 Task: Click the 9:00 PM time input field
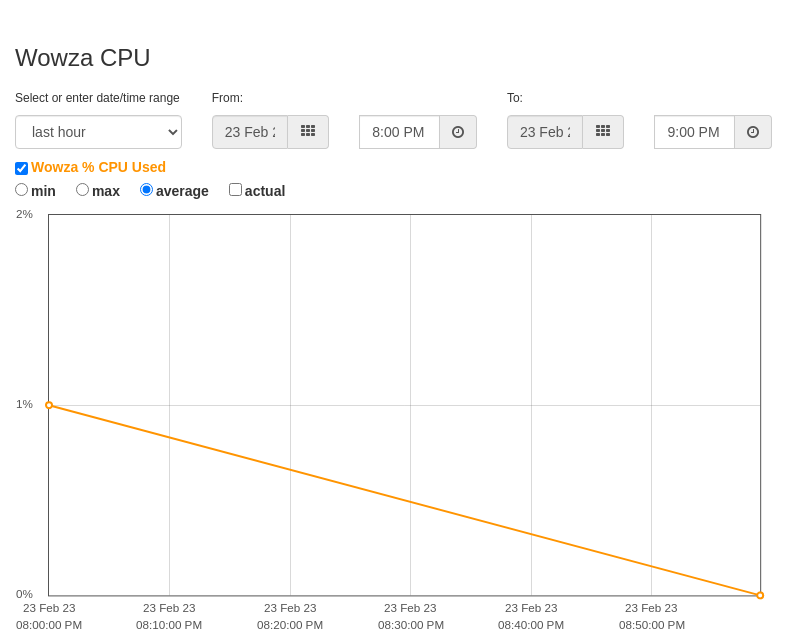tap(695, 132)
